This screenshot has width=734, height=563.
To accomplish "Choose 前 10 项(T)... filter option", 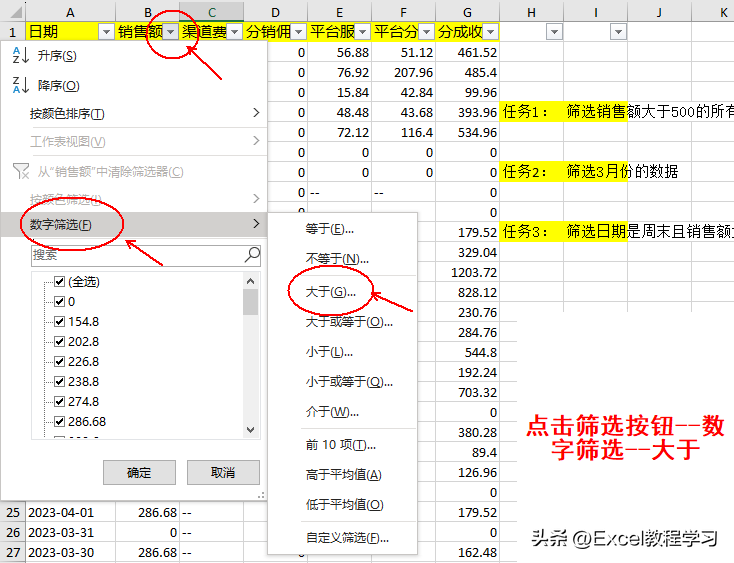I will pos(343,445).
